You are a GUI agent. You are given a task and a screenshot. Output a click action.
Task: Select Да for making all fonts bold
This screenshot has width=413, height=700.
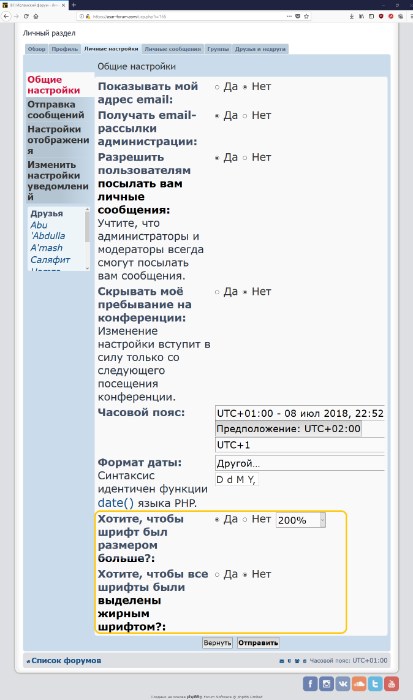(x=217, y=575)
